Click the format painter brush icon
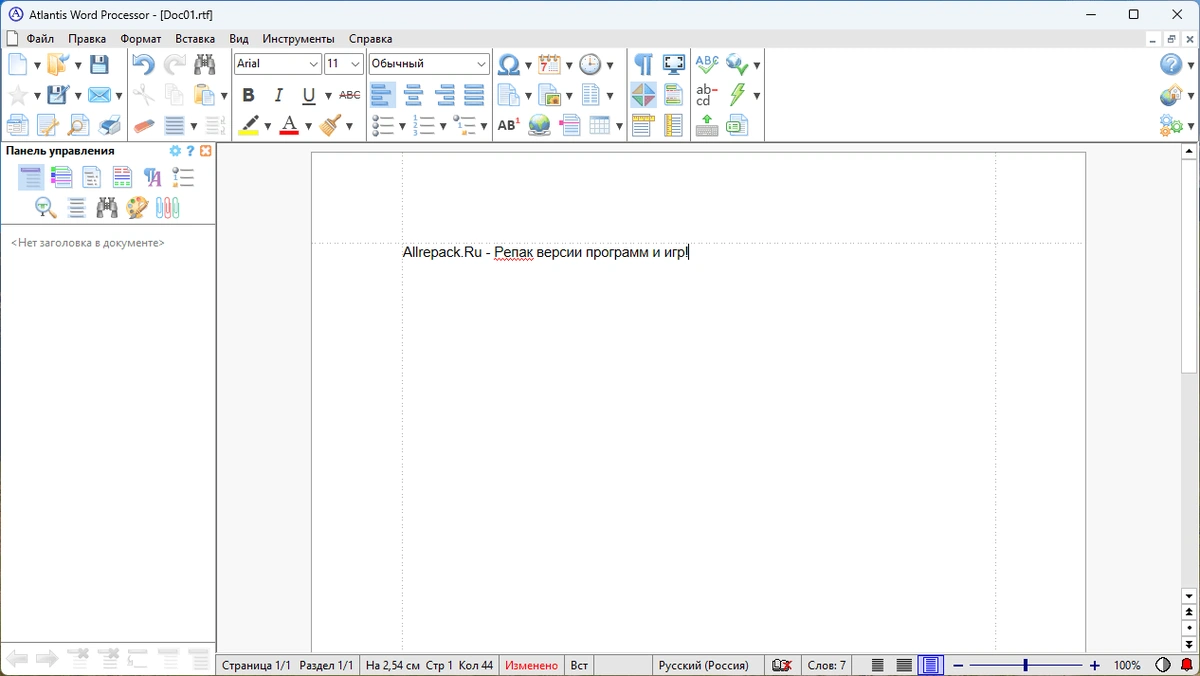This screenshot has height=676, width=1200. click(x=330, y=125)
